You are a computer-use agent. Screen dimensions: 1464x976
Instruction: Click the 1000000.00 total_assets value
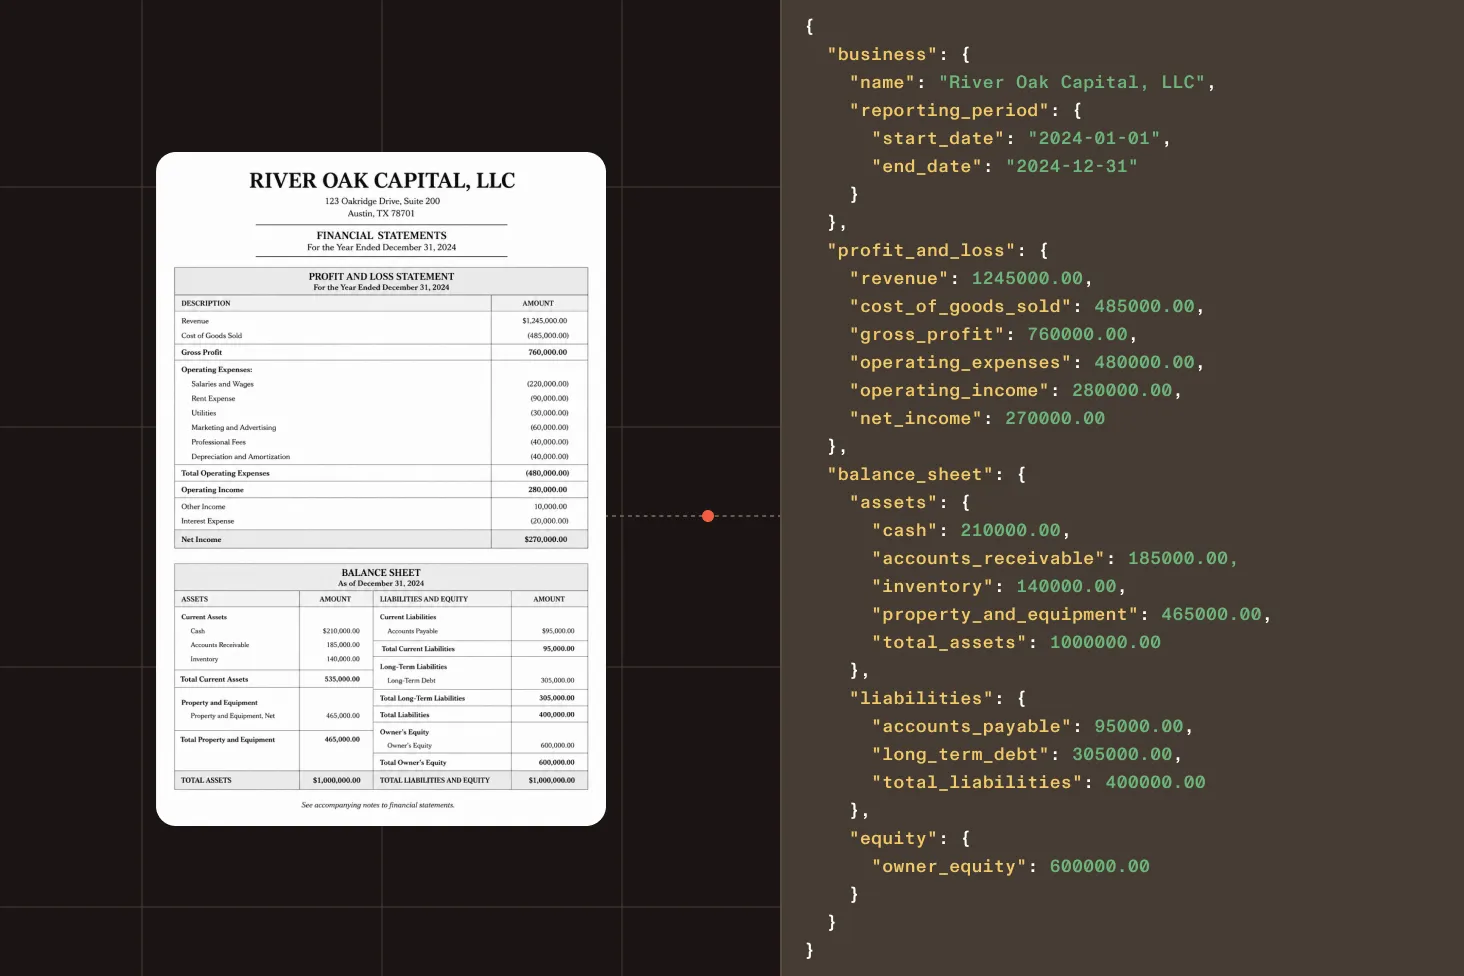[1105, 642]
